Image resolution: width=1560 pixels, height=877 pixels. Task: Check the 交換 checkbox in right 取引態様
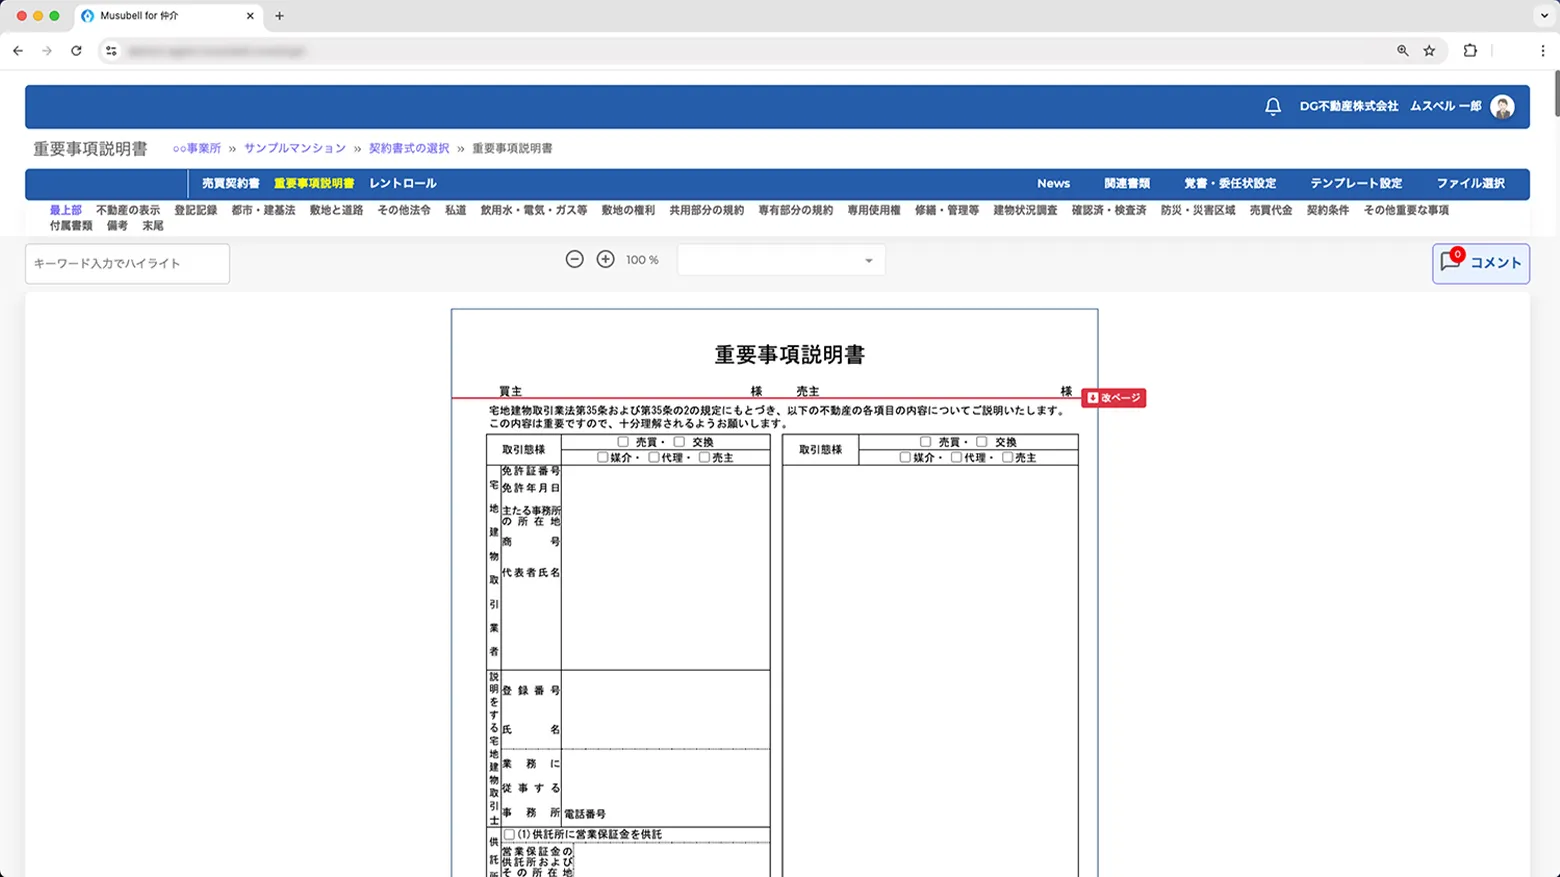coord(983,441)
